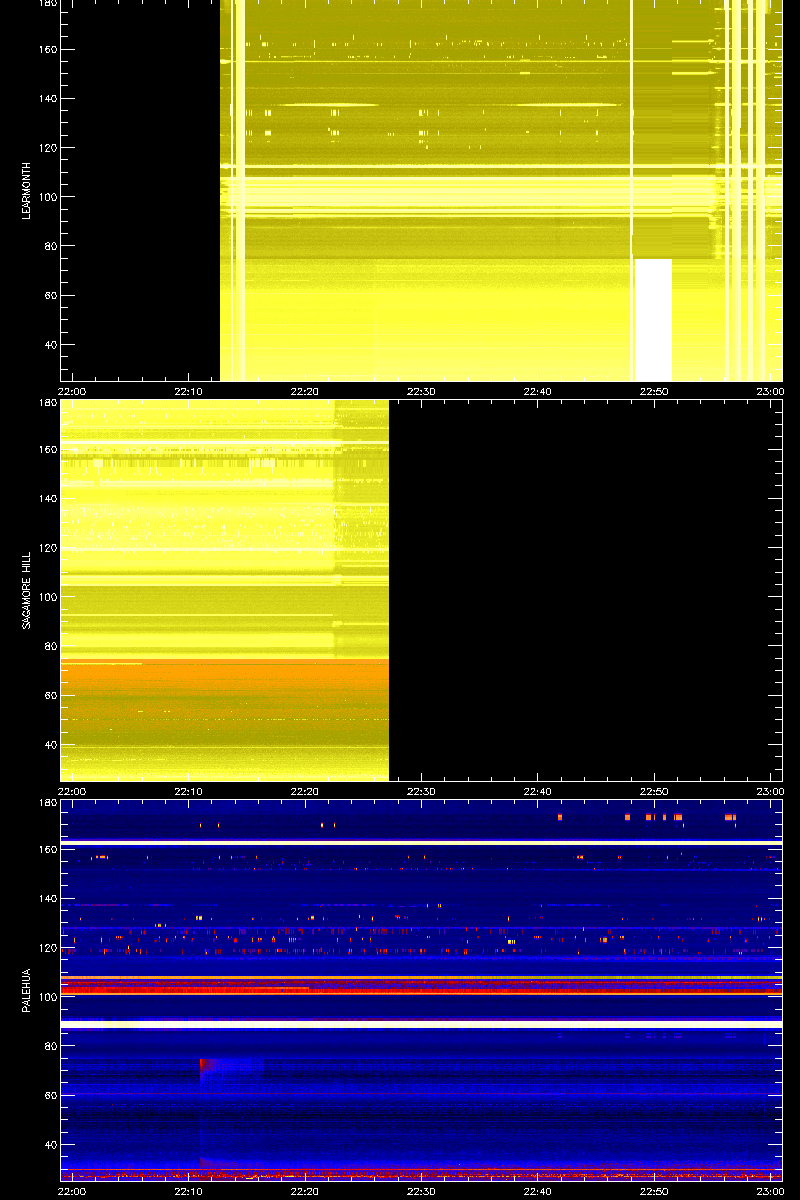This screenshot has height=1200, width=800.
Task: Click the bright white band near 88 MHz in Palehua
Action: [421, 1025]
